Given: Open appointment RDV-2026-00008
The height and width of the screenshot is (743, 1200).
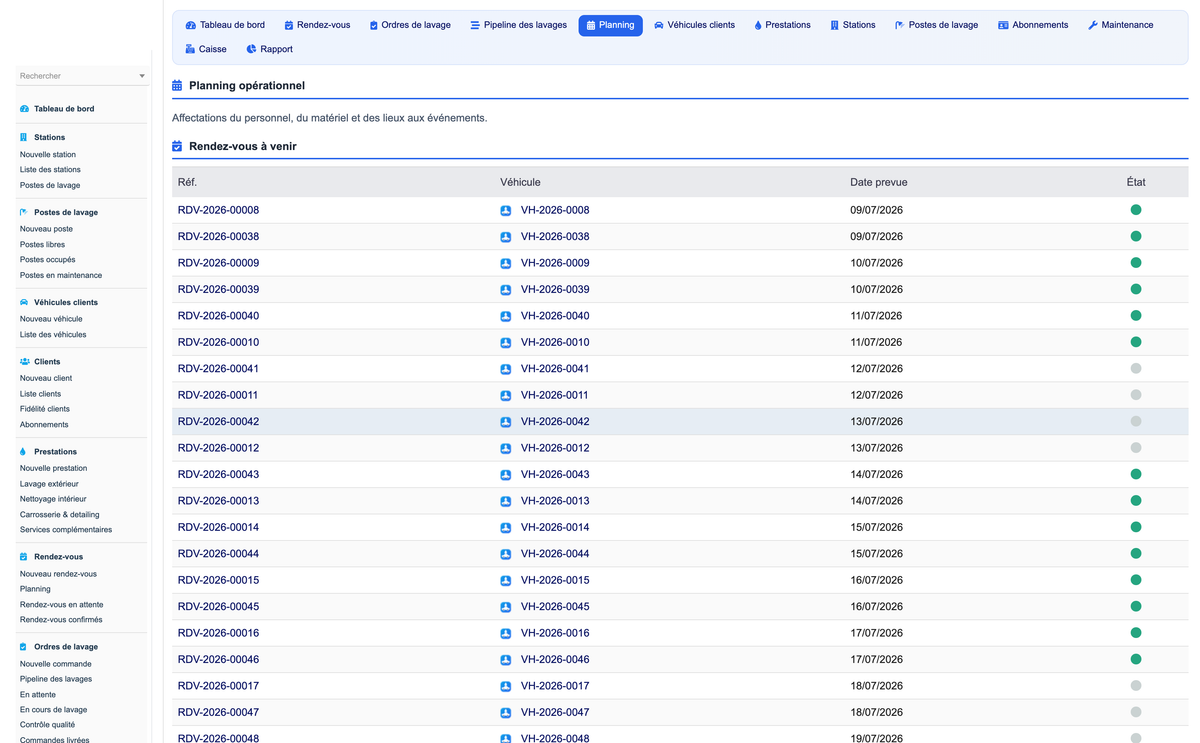Looking at the screenshot, I should (218, 210).
